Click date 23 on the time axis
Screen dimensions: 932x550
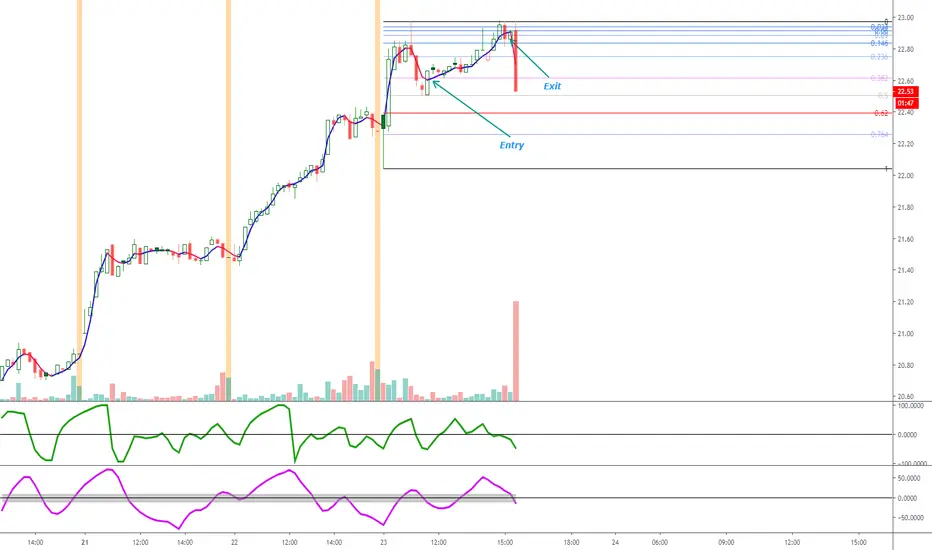click(384, 542)
